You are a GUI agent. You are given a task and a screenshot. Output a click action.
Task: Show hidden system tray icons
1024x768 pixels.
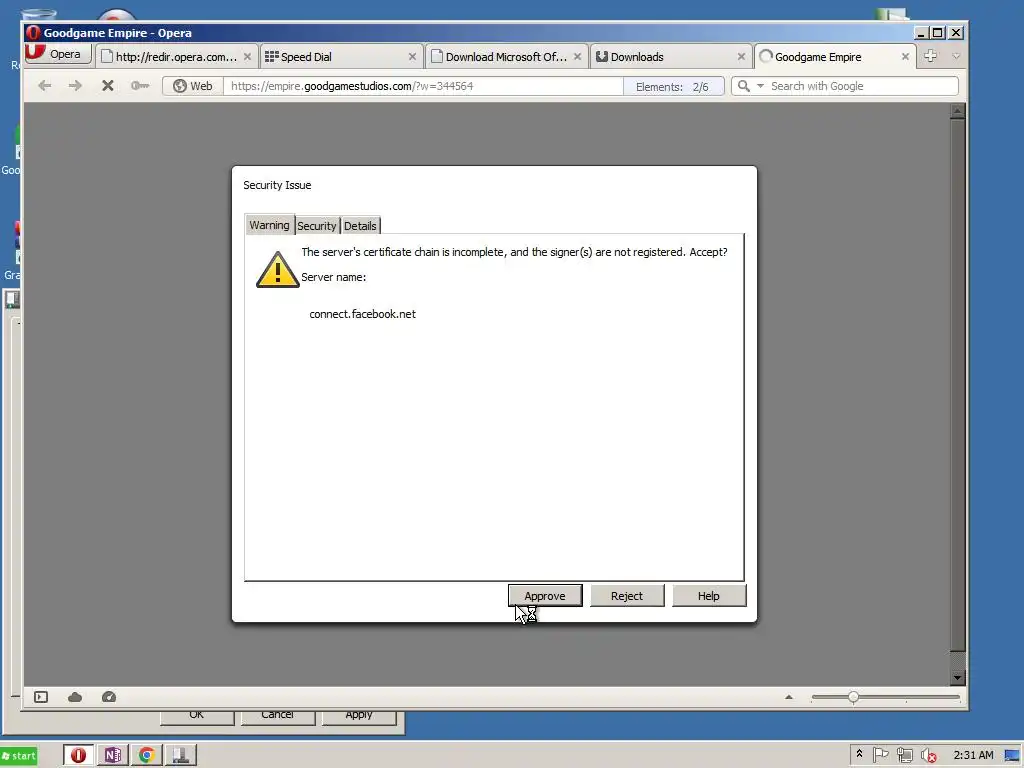point(859,754)
